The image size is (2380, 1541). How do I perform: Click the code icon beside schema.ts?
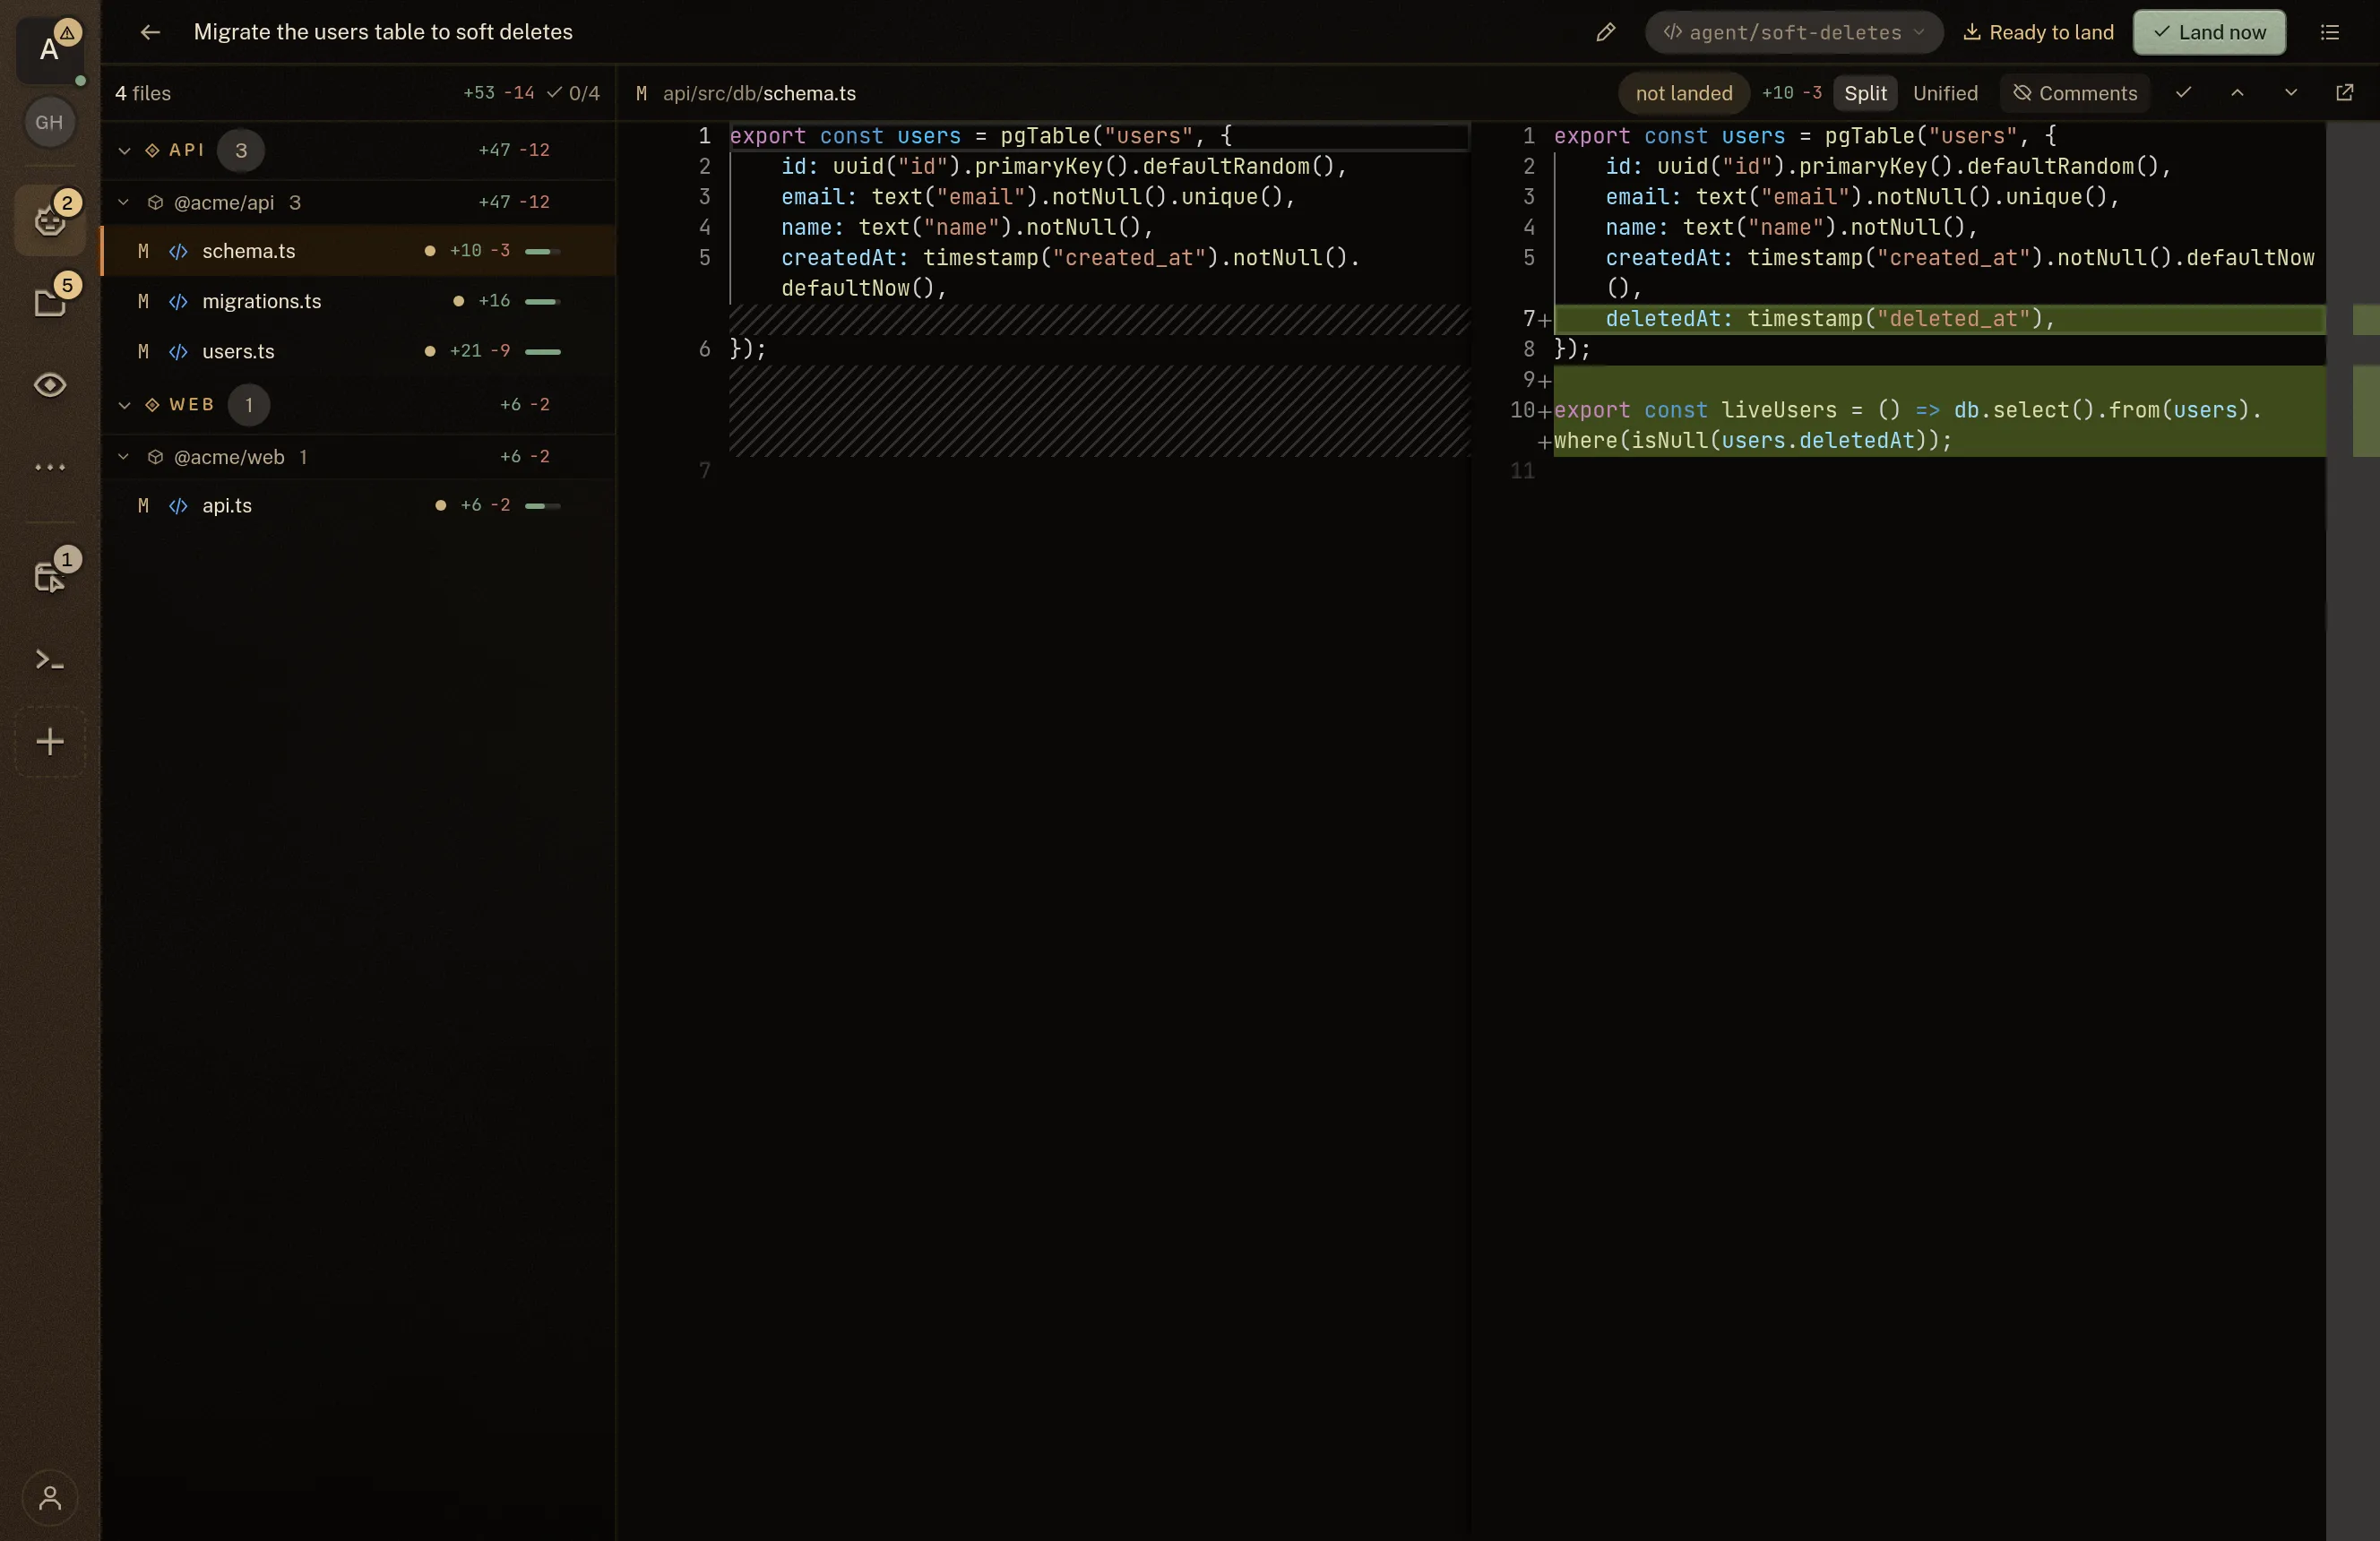[178, 252]
